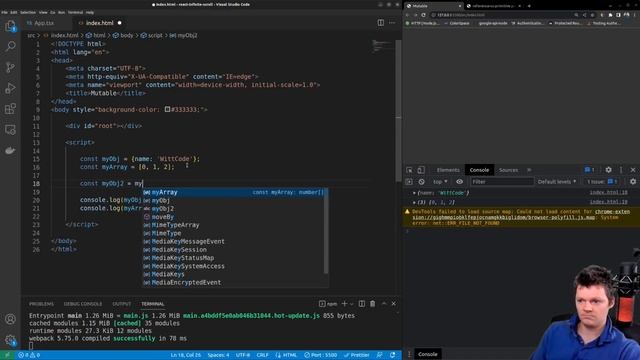This screenshot has height=360, width=640.
Task: Click the suggestion list scrollbar
Action: [326, 231]
